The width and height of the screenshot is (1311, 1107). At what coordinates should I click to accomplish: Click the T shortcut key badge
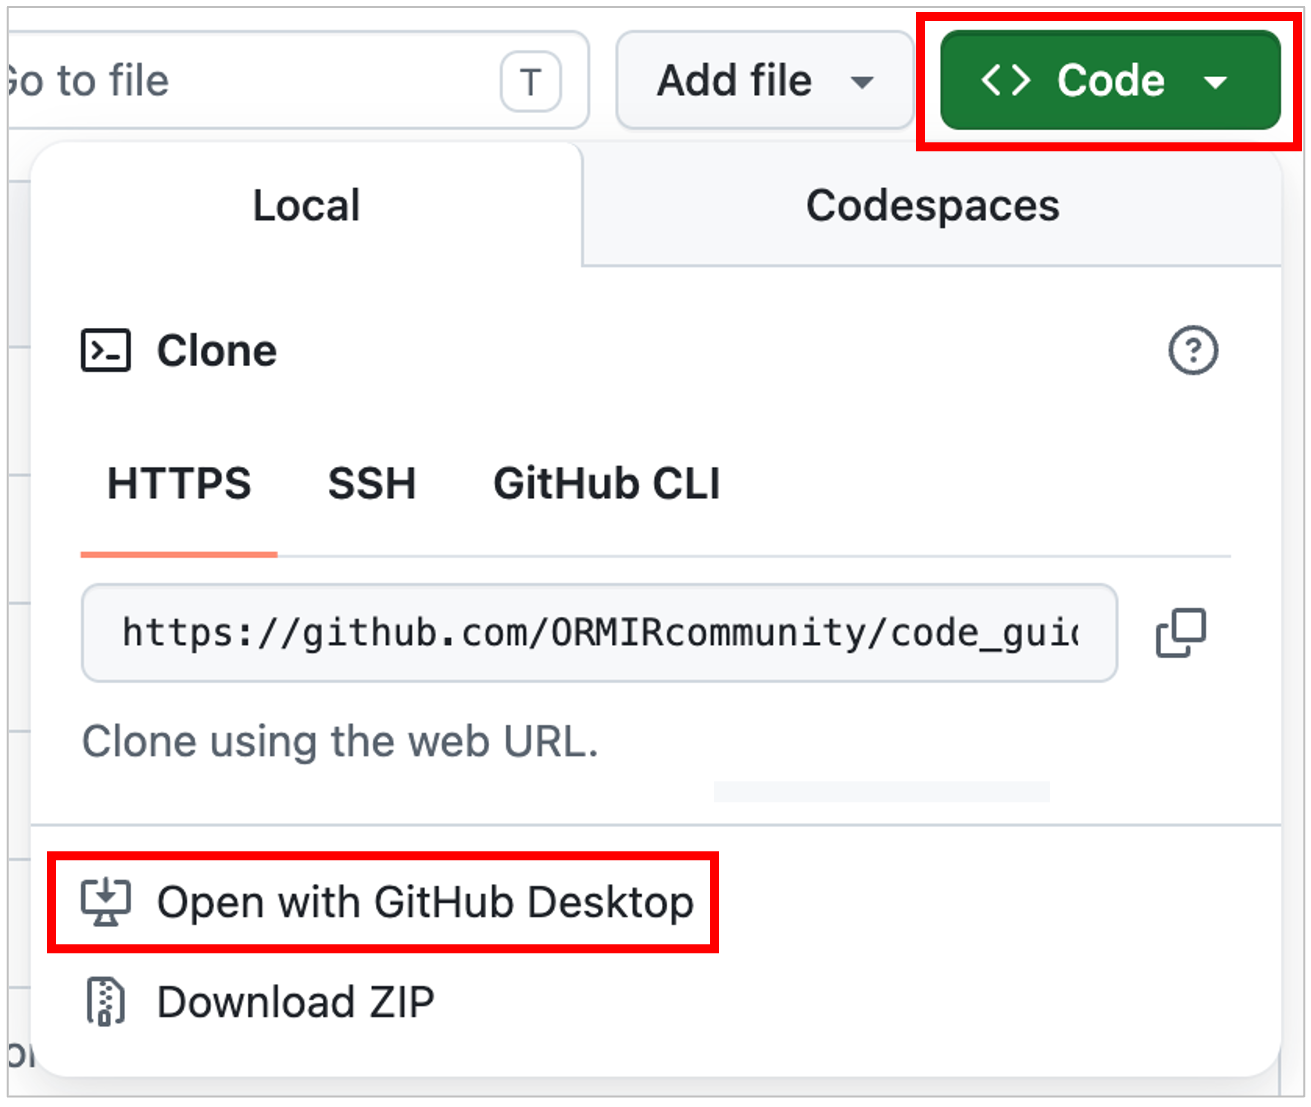[x=531, y=81]
